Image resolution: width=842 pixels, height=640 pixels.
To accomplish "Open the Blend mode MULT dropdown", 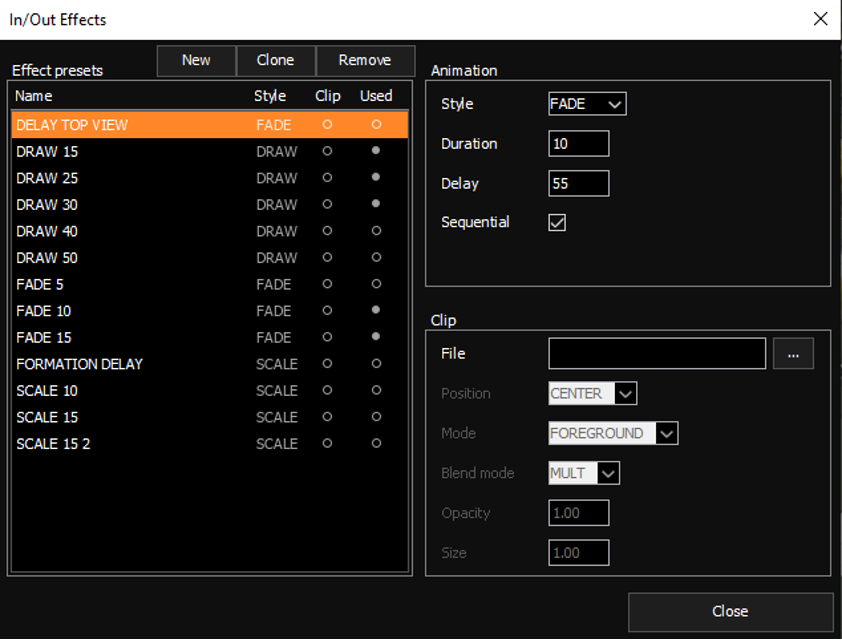I will click(x=584, y=474).
